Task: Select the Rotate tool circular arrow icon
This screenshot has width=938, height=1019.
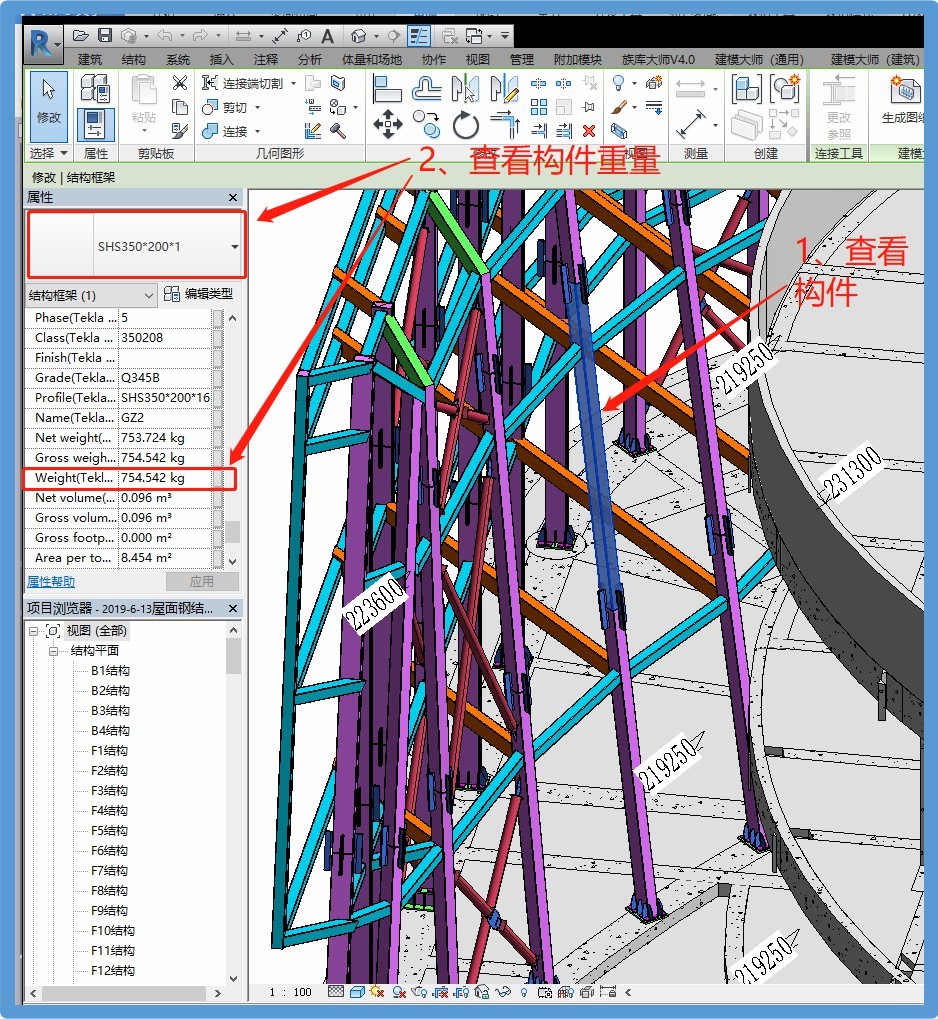Action: [465, 125]
